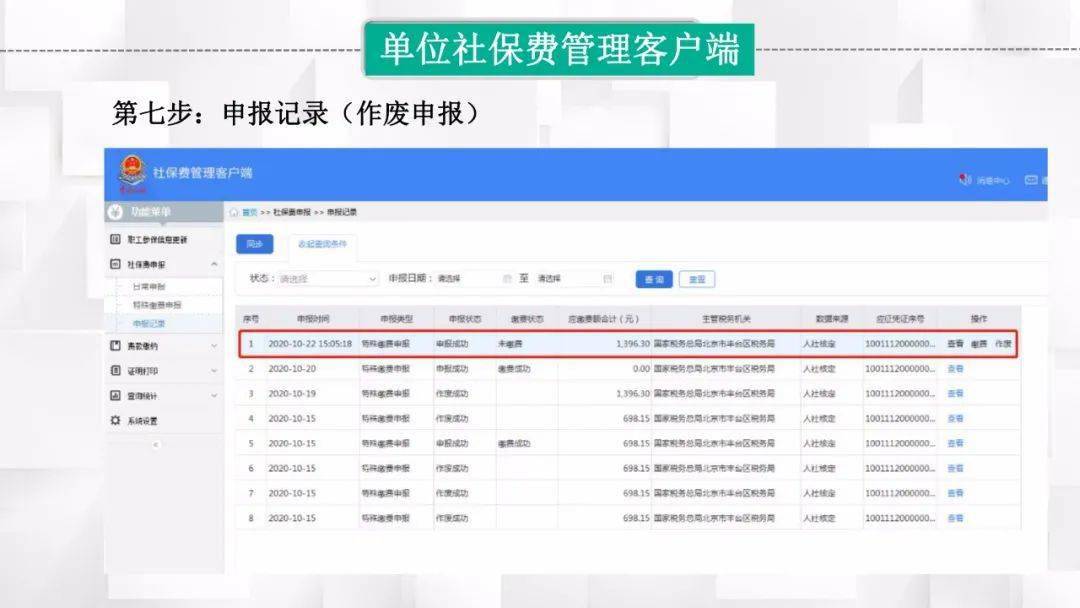Click the 数据来源 column header

[x=832, y=319]
